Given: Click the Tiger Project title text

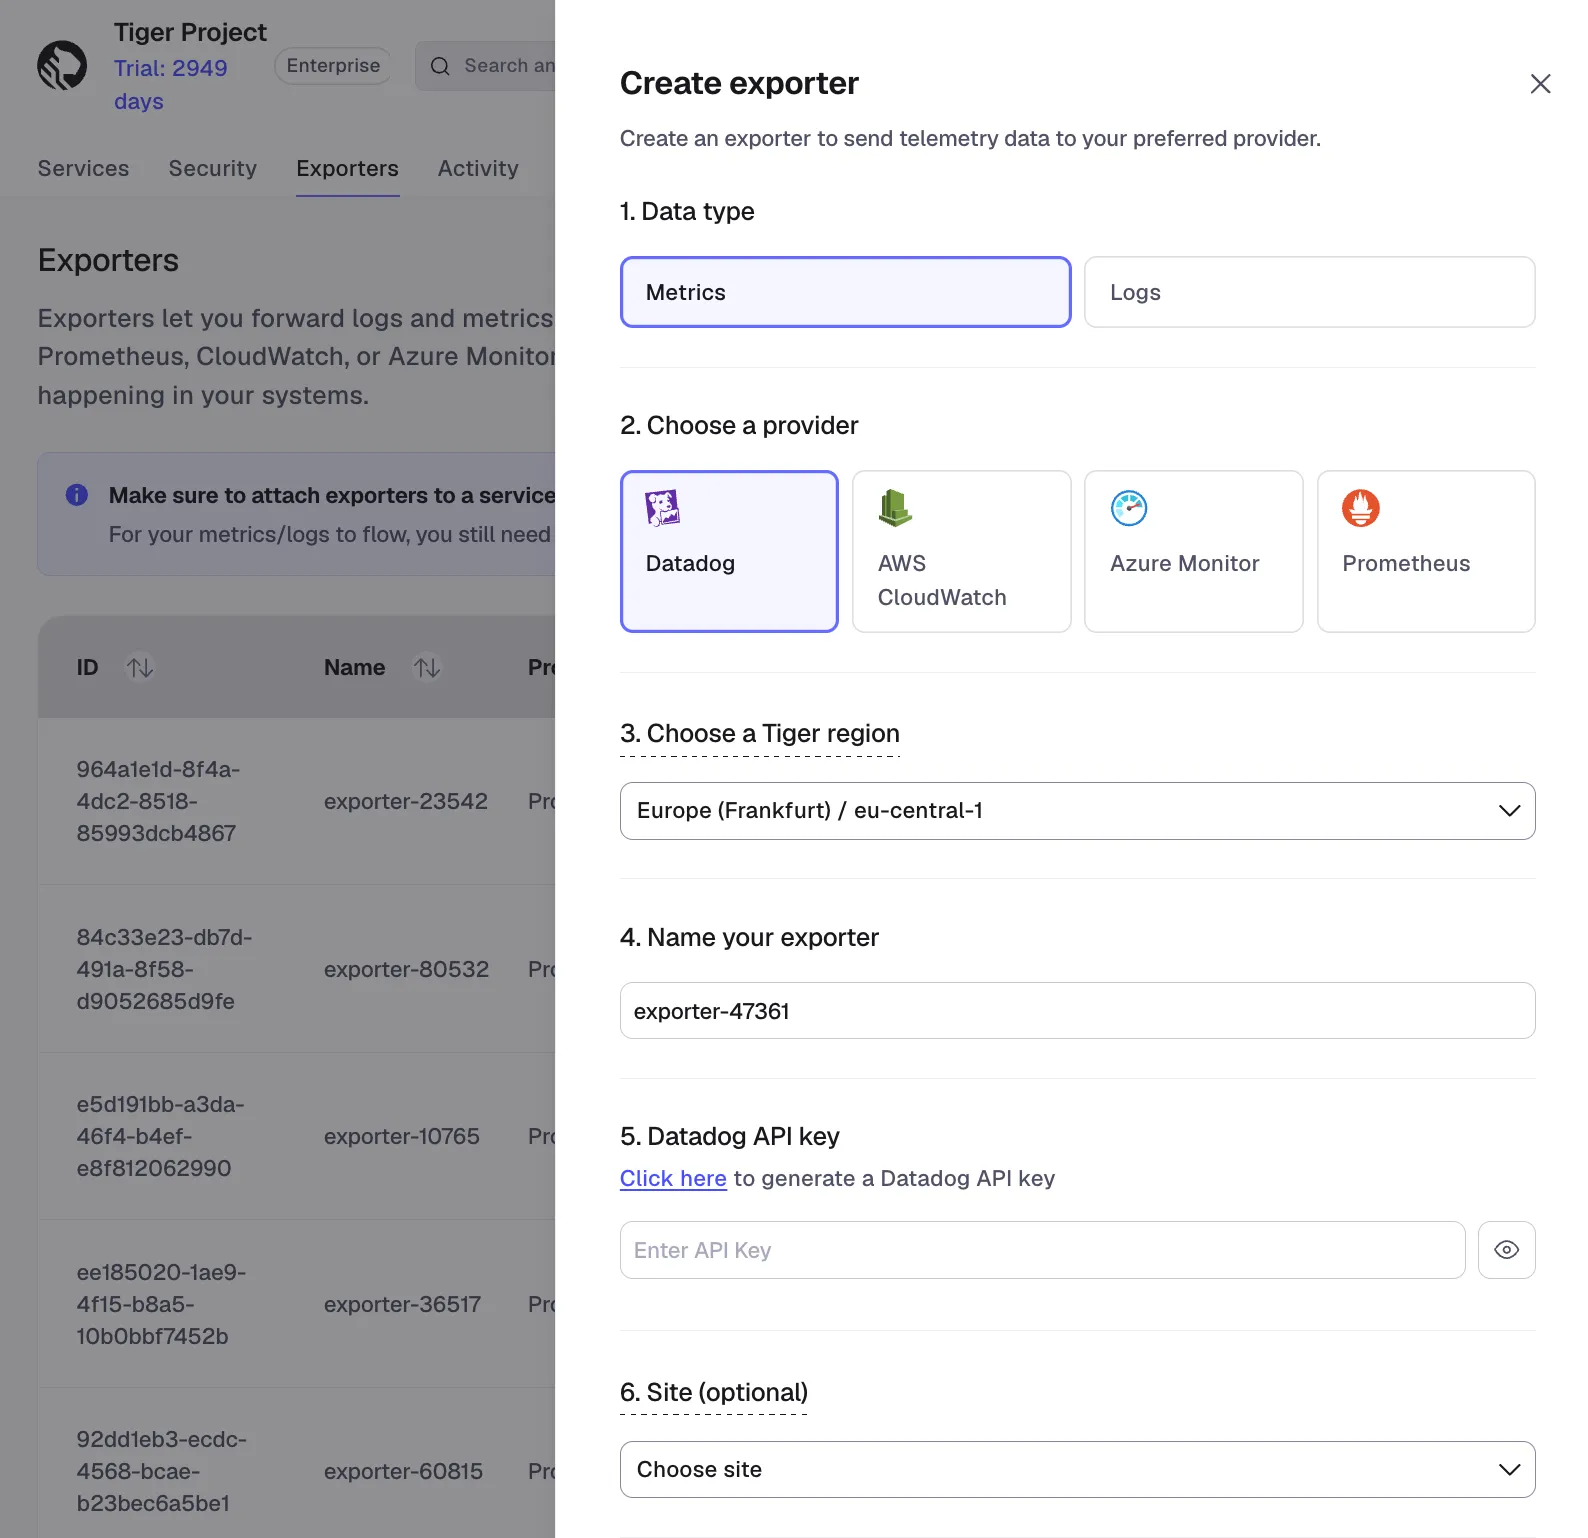Looking at the screenshot, I should pos(190,33).
